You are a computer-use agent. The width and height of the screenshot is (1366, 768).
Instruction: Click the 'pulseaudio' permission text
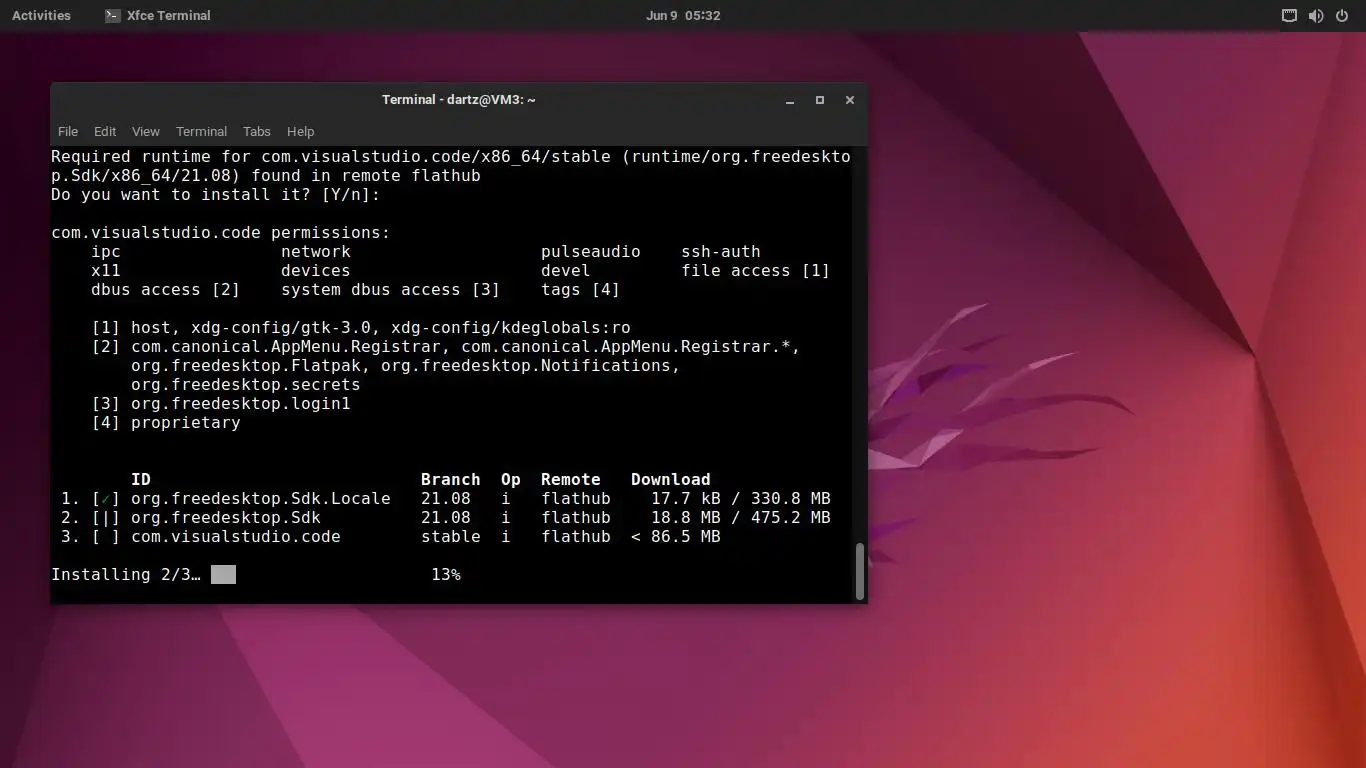click(x=591, y=251)
